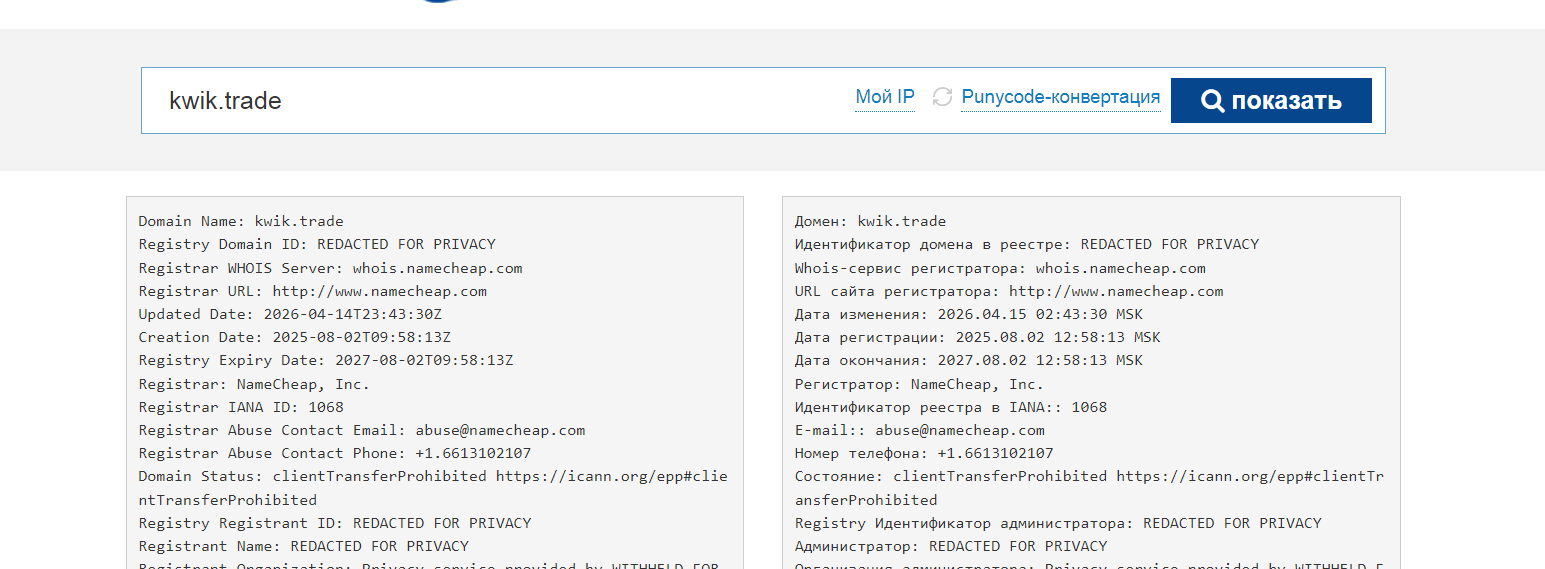Select 'Администратор: REDACTED FOR PRIVACY' line
This screenshot has height=569, width=1545.
951,546
